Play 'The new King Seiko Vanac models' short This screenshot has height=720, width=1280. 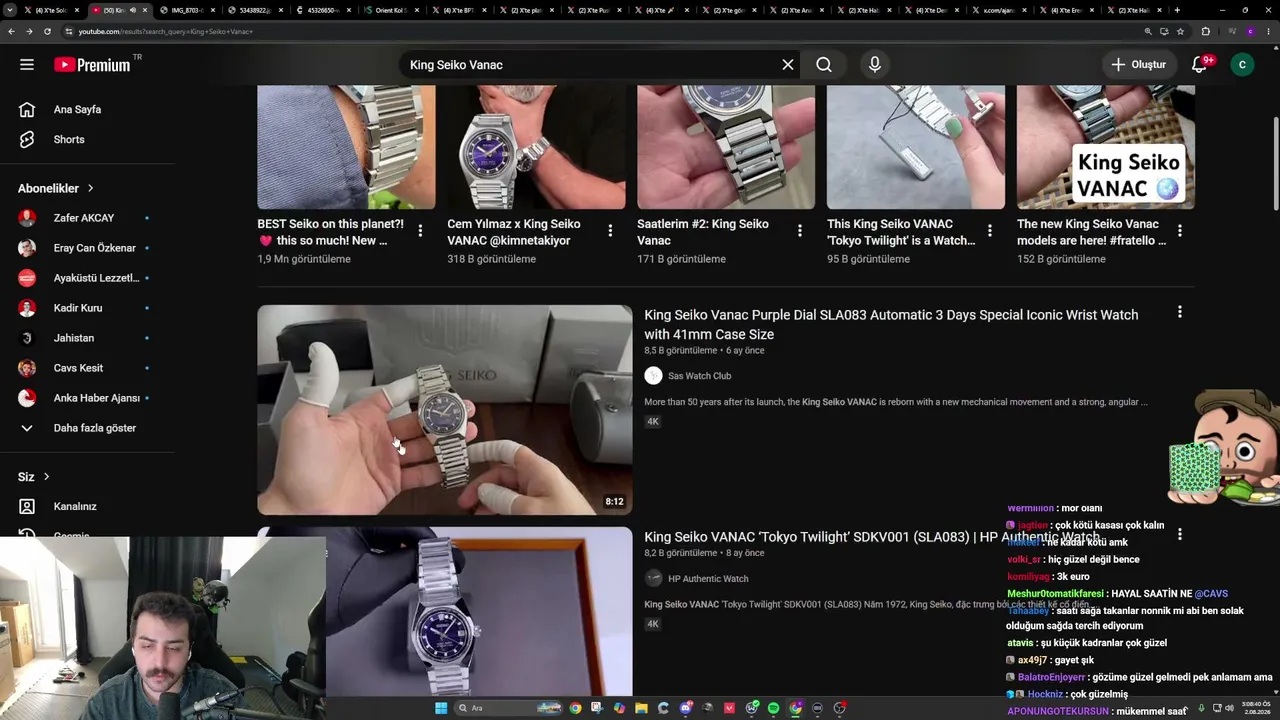point(1106,147)
